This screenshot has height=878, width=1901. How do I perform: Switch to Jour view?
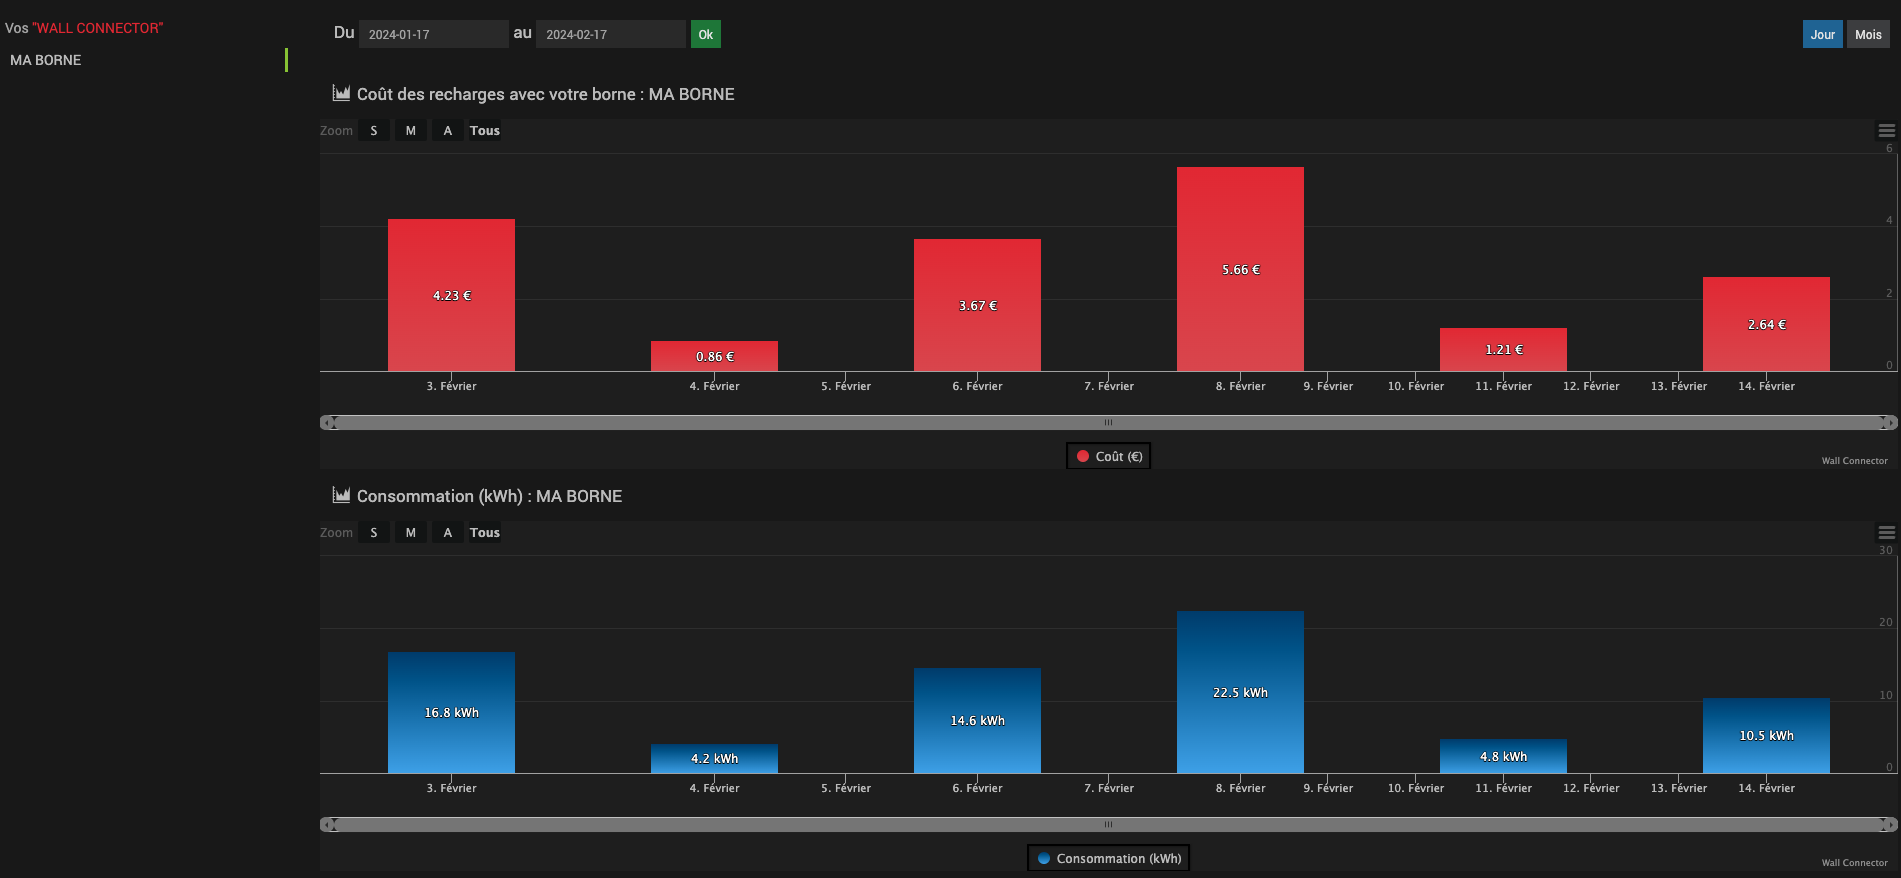(x=1822, y=34)
